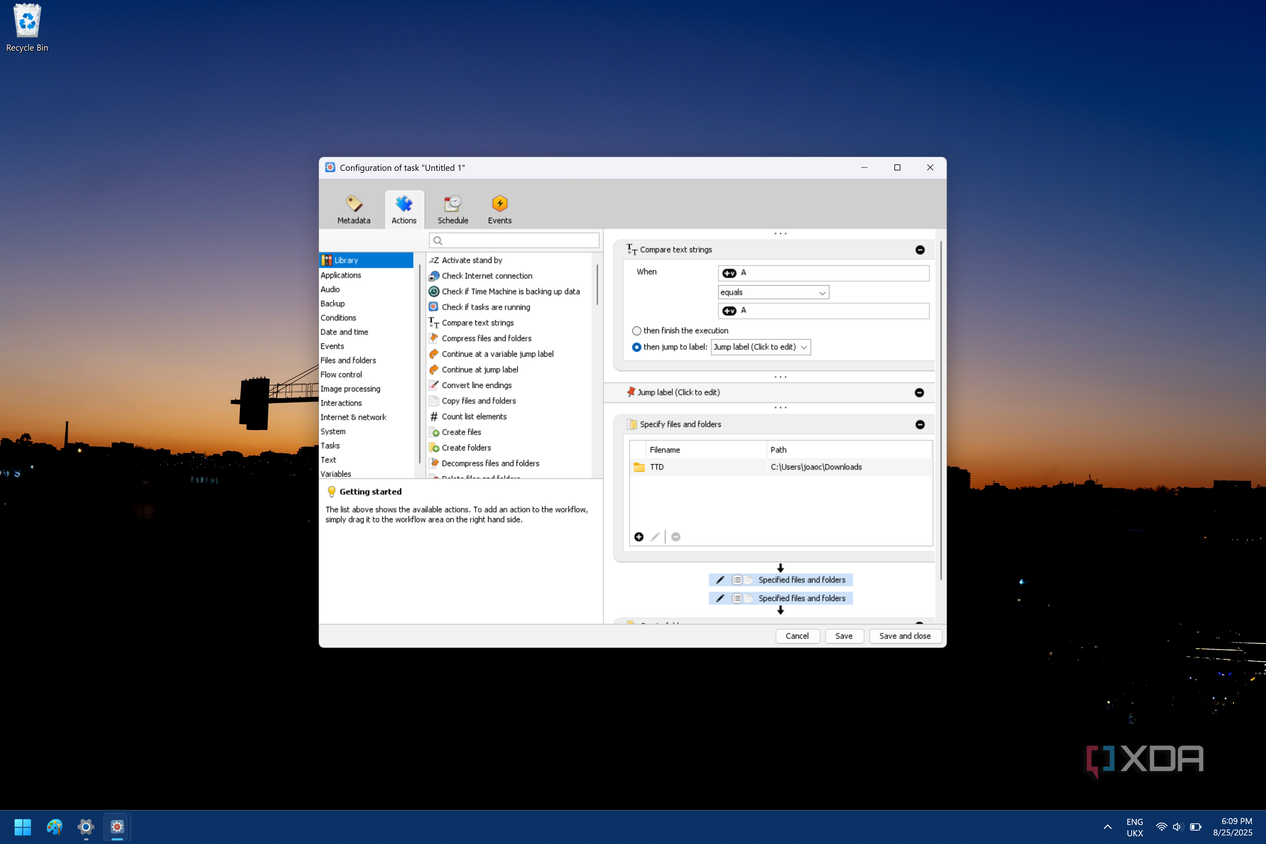Select the Conditions category
The width and height of the screenshot is (1266, 844).
(338, 318)
